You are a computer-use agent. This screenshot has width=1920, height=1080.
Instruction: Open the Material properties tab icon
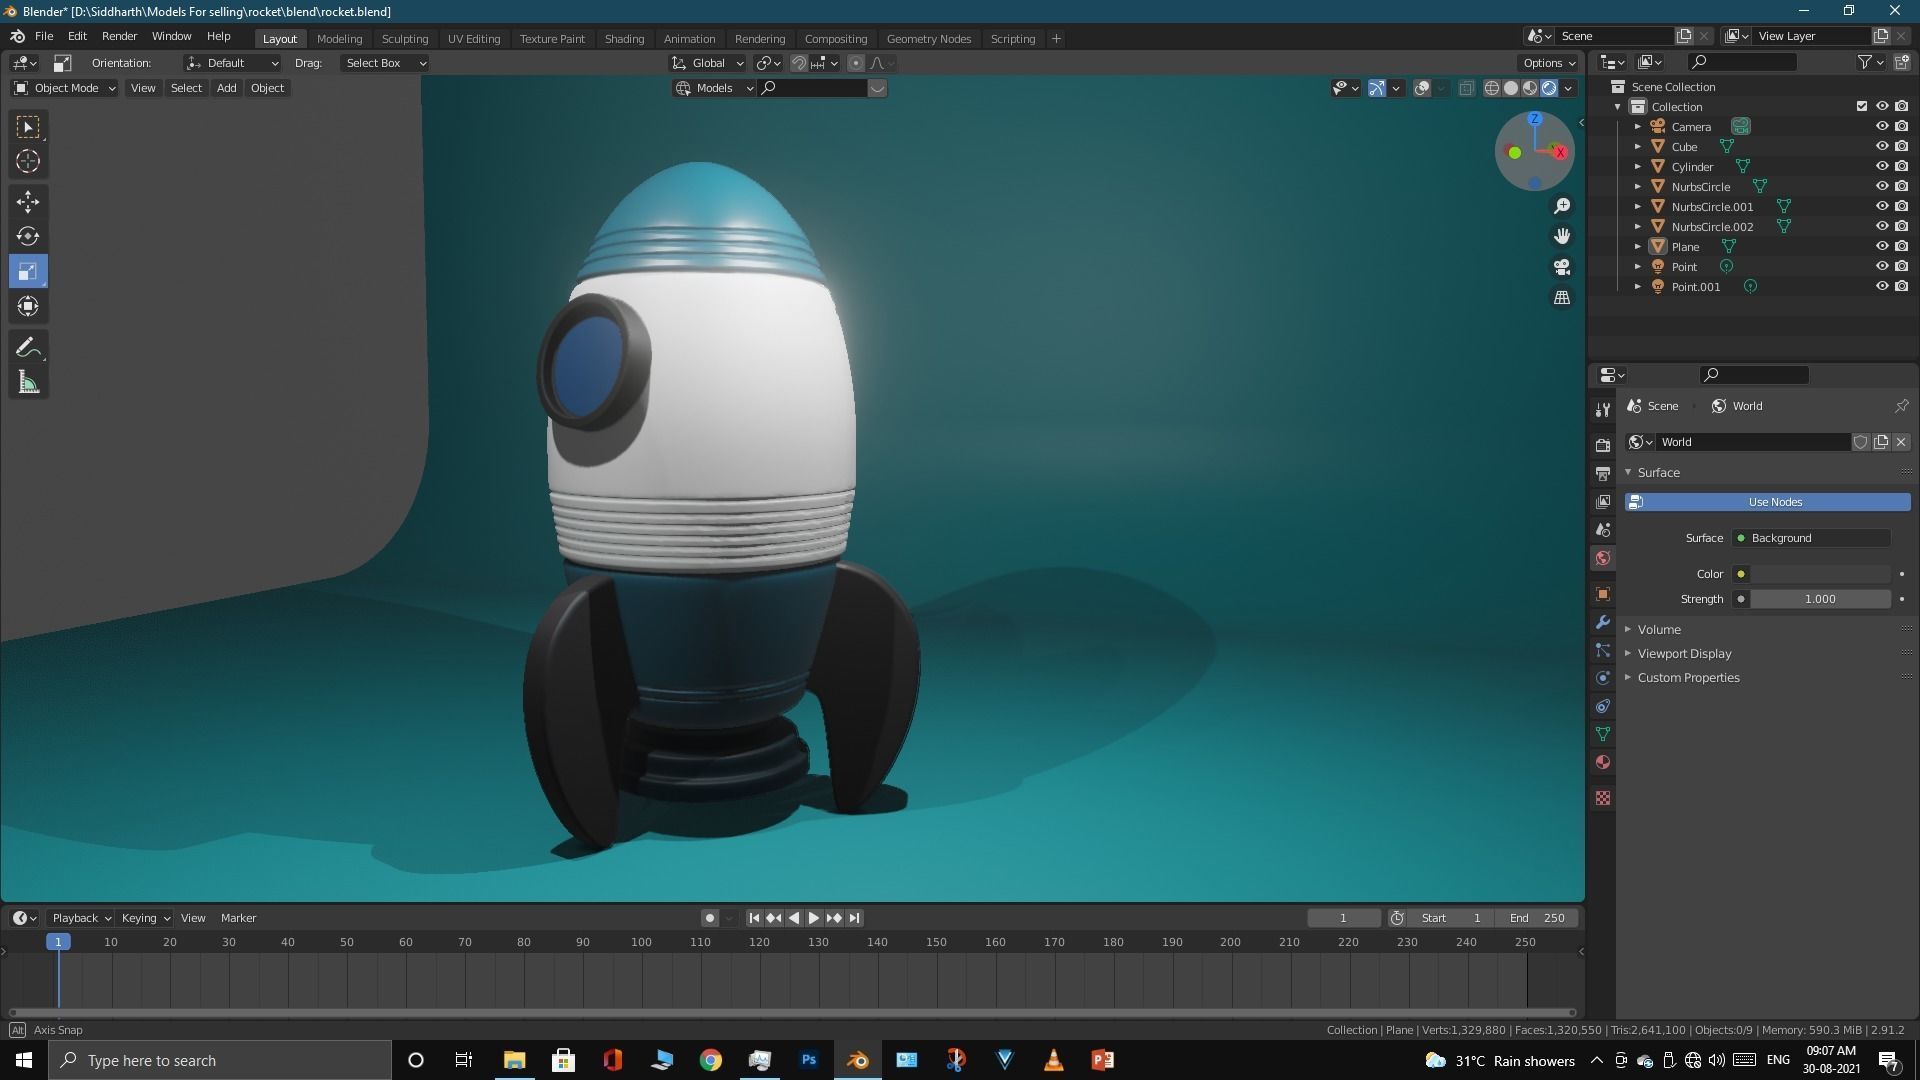(x=1603, y=763)
